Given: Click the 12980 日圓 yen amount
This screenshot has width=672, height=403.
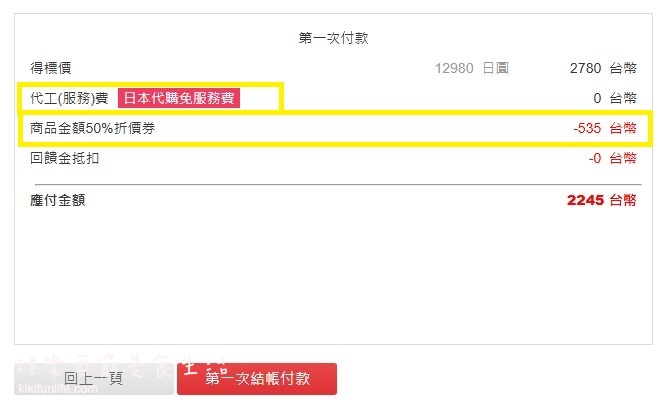Looking at the screenshot, I should pos(472,68).
